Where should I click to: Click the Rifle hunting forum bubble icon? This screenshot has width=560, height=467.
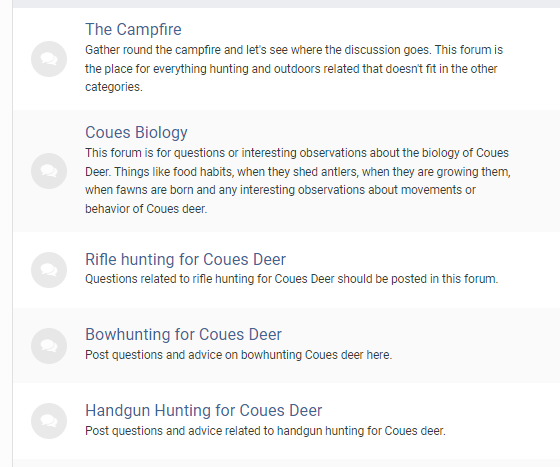coord(49,270)
